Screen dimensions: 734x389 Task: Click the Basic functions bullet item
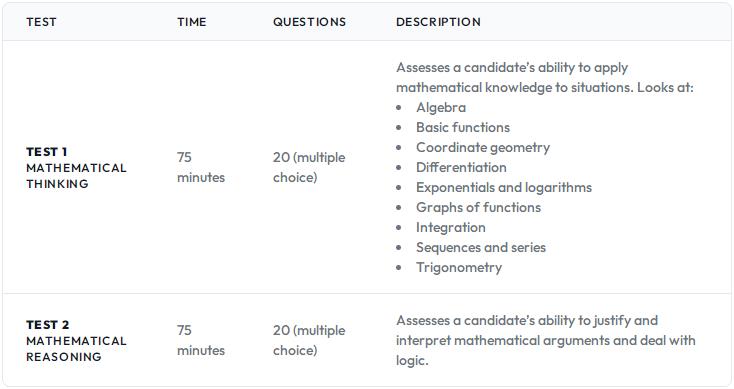click(463, 127)
